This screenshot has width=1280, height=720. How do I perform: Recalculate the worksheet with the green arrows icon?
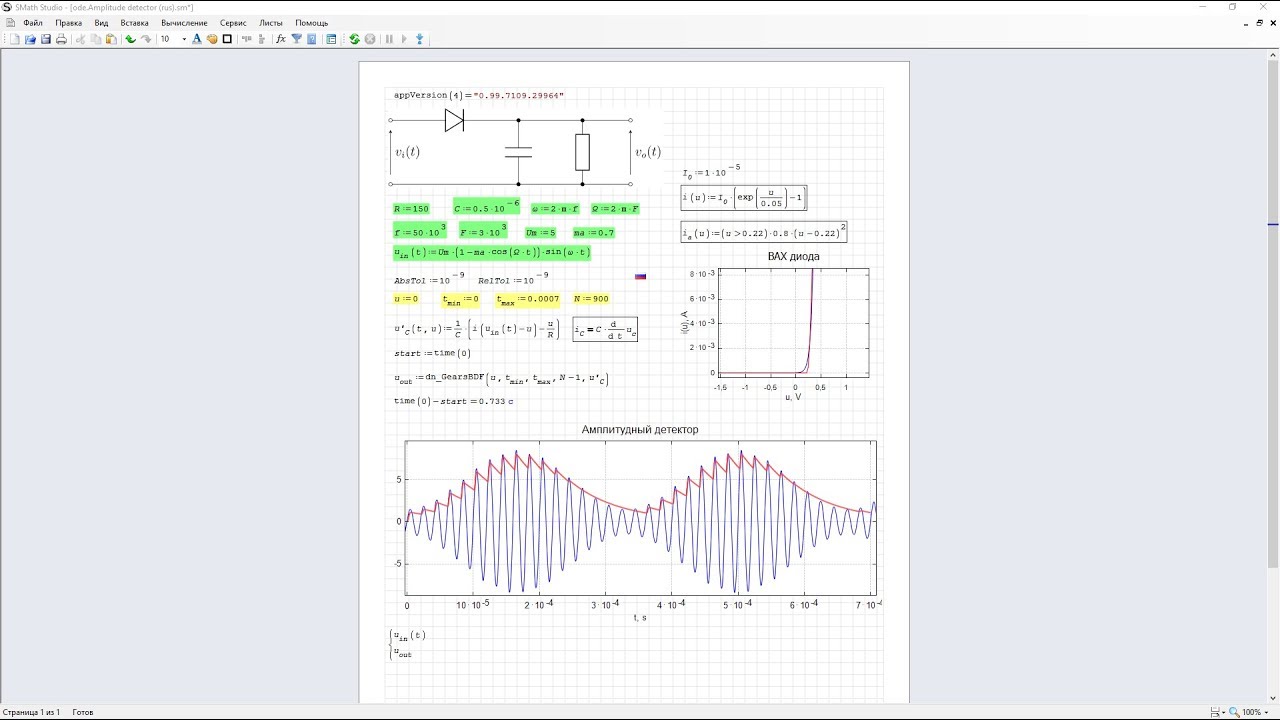point(354,39)
